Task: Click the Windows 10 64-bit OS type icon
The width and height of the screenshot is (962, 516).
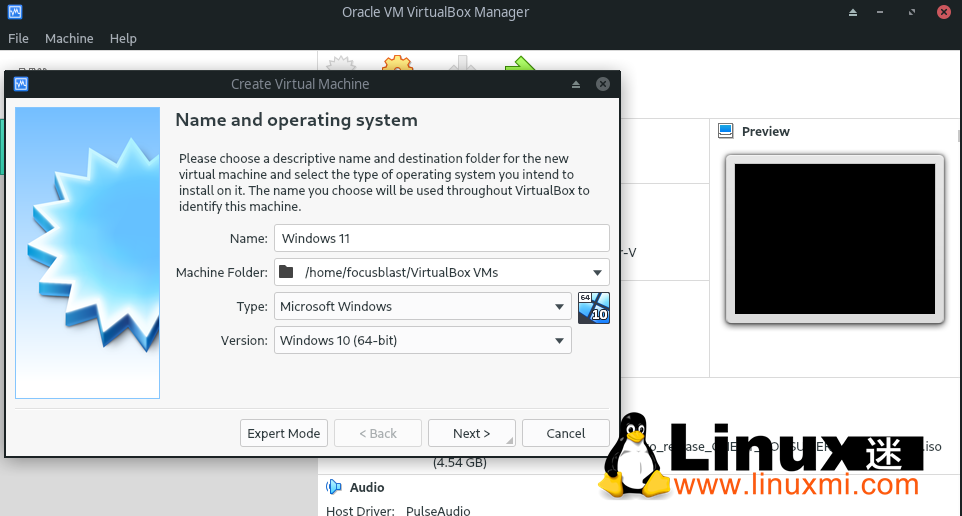Action: (594, 307)
